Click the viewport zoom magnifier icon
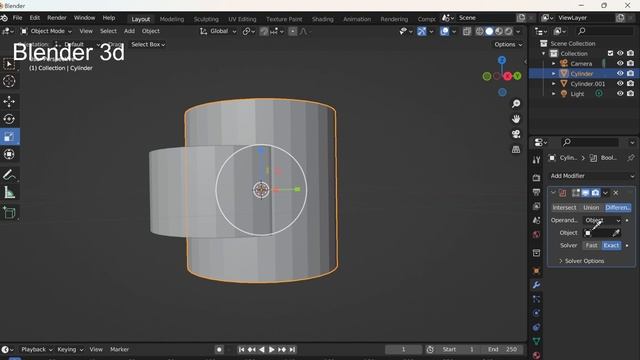Viewport: 640px width, 360px height. click(x=516, y=104)
